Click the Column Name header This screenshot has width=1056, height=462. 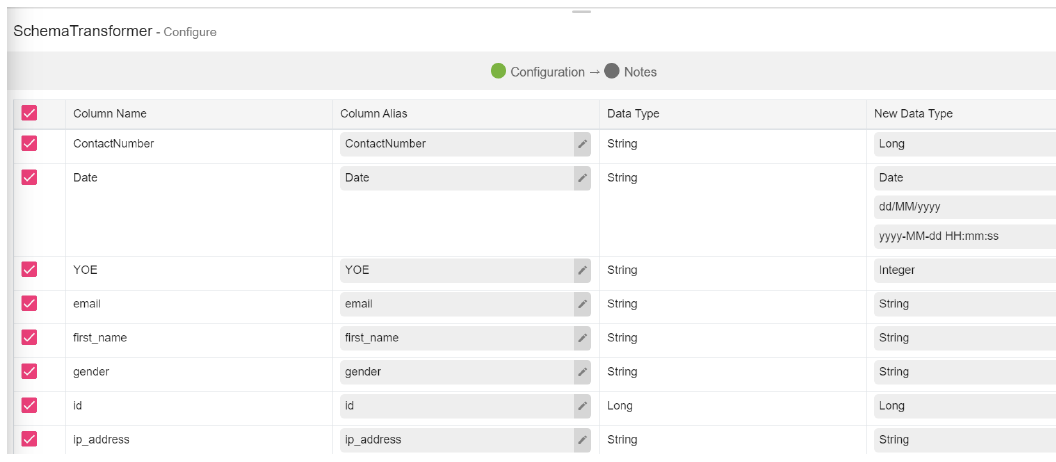(x=110, y=114)
